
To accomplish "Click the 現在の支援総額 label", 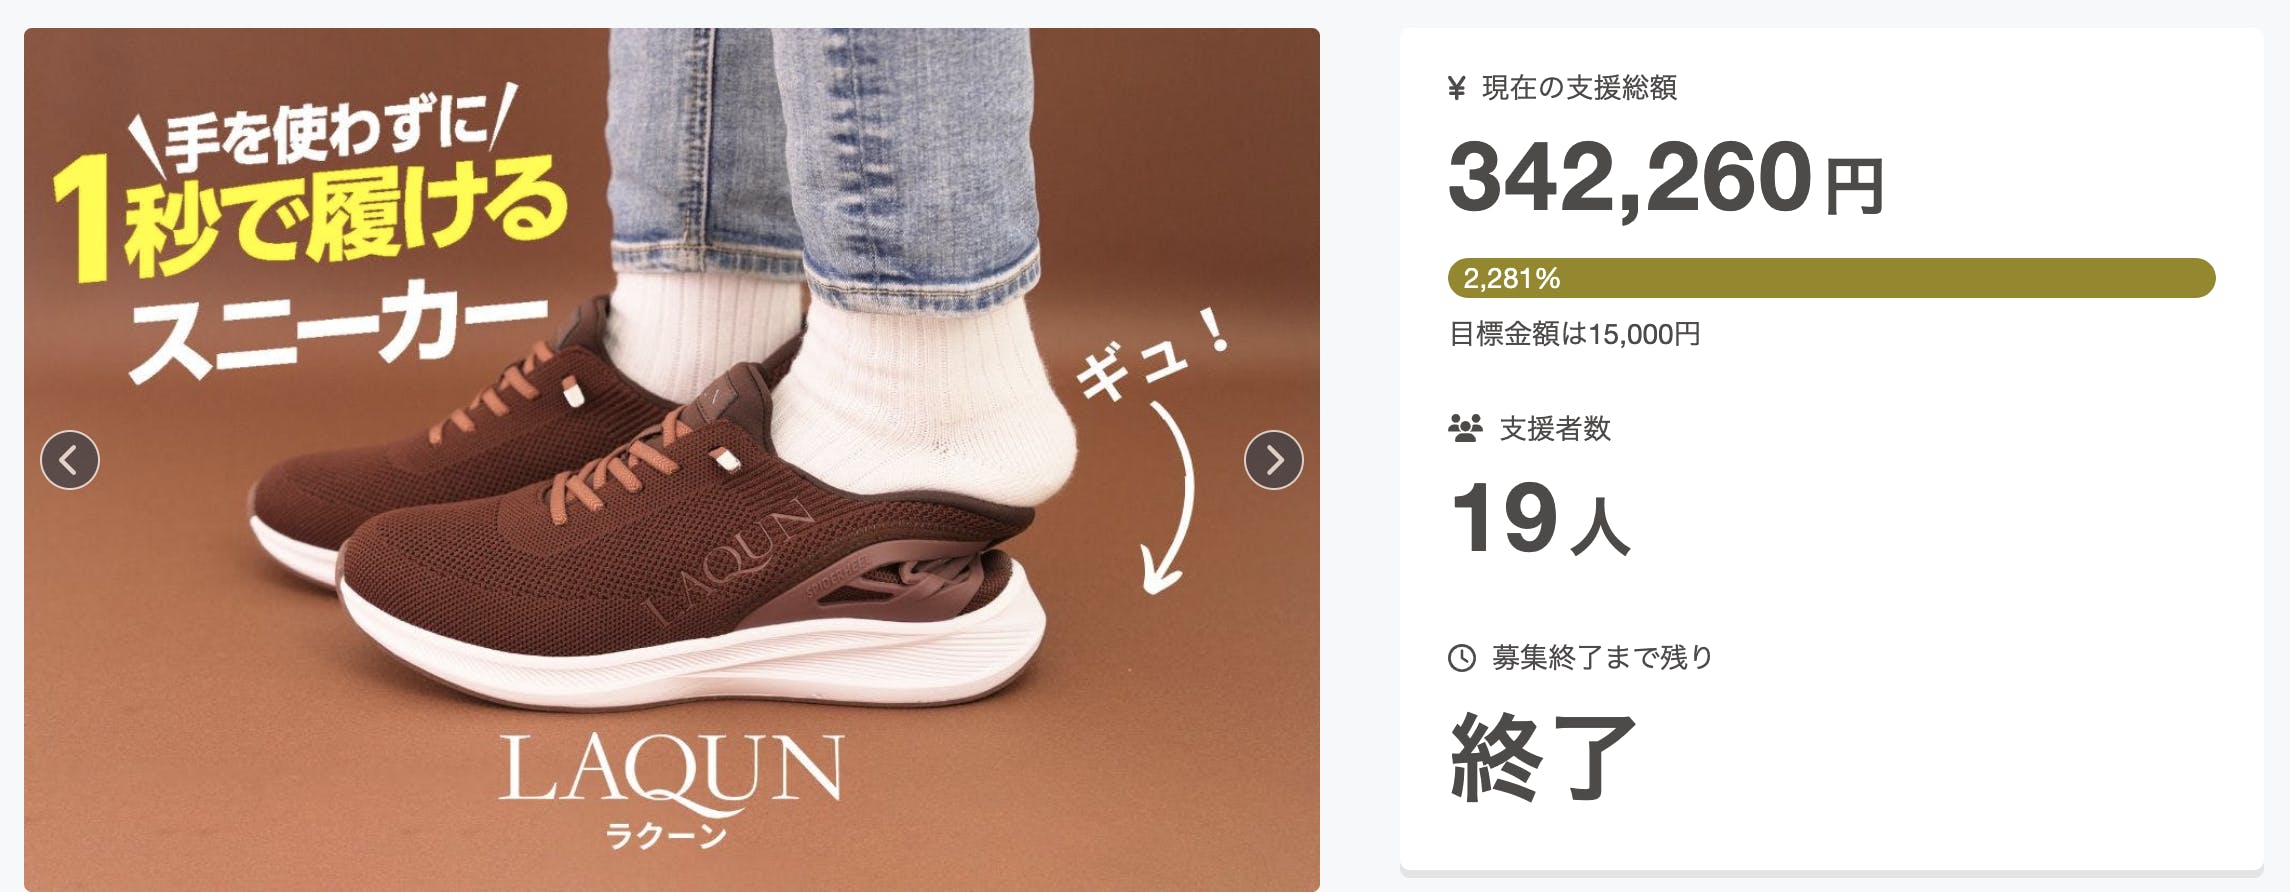I will pyautogui.click(x=1579, y=88).
